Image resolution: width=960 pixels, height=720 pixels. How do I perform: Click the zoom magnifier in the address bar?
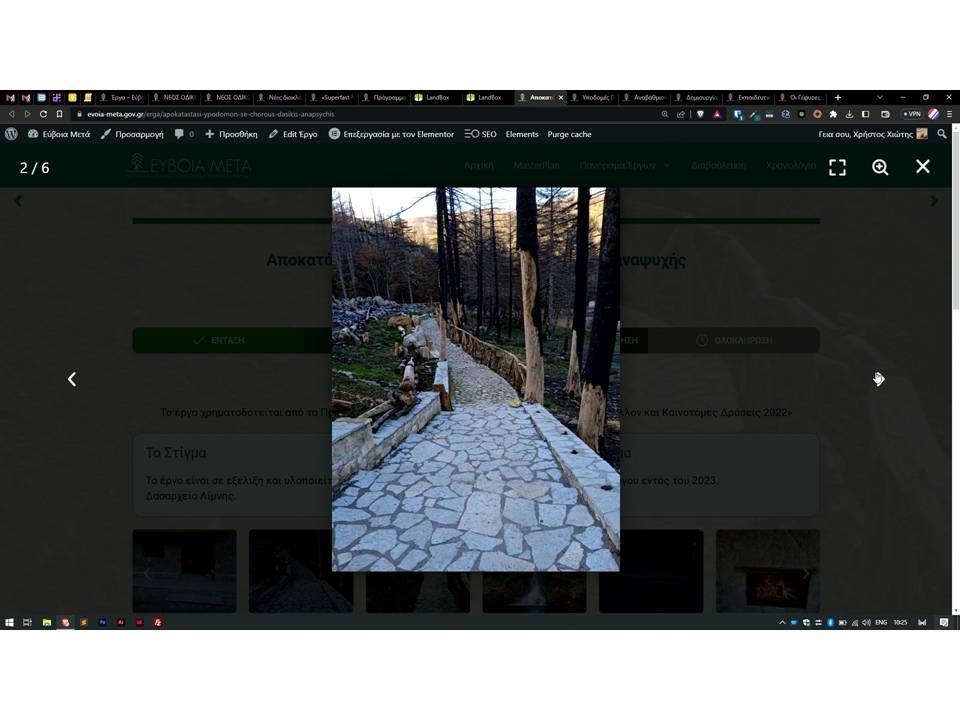[x=665, y=114]
